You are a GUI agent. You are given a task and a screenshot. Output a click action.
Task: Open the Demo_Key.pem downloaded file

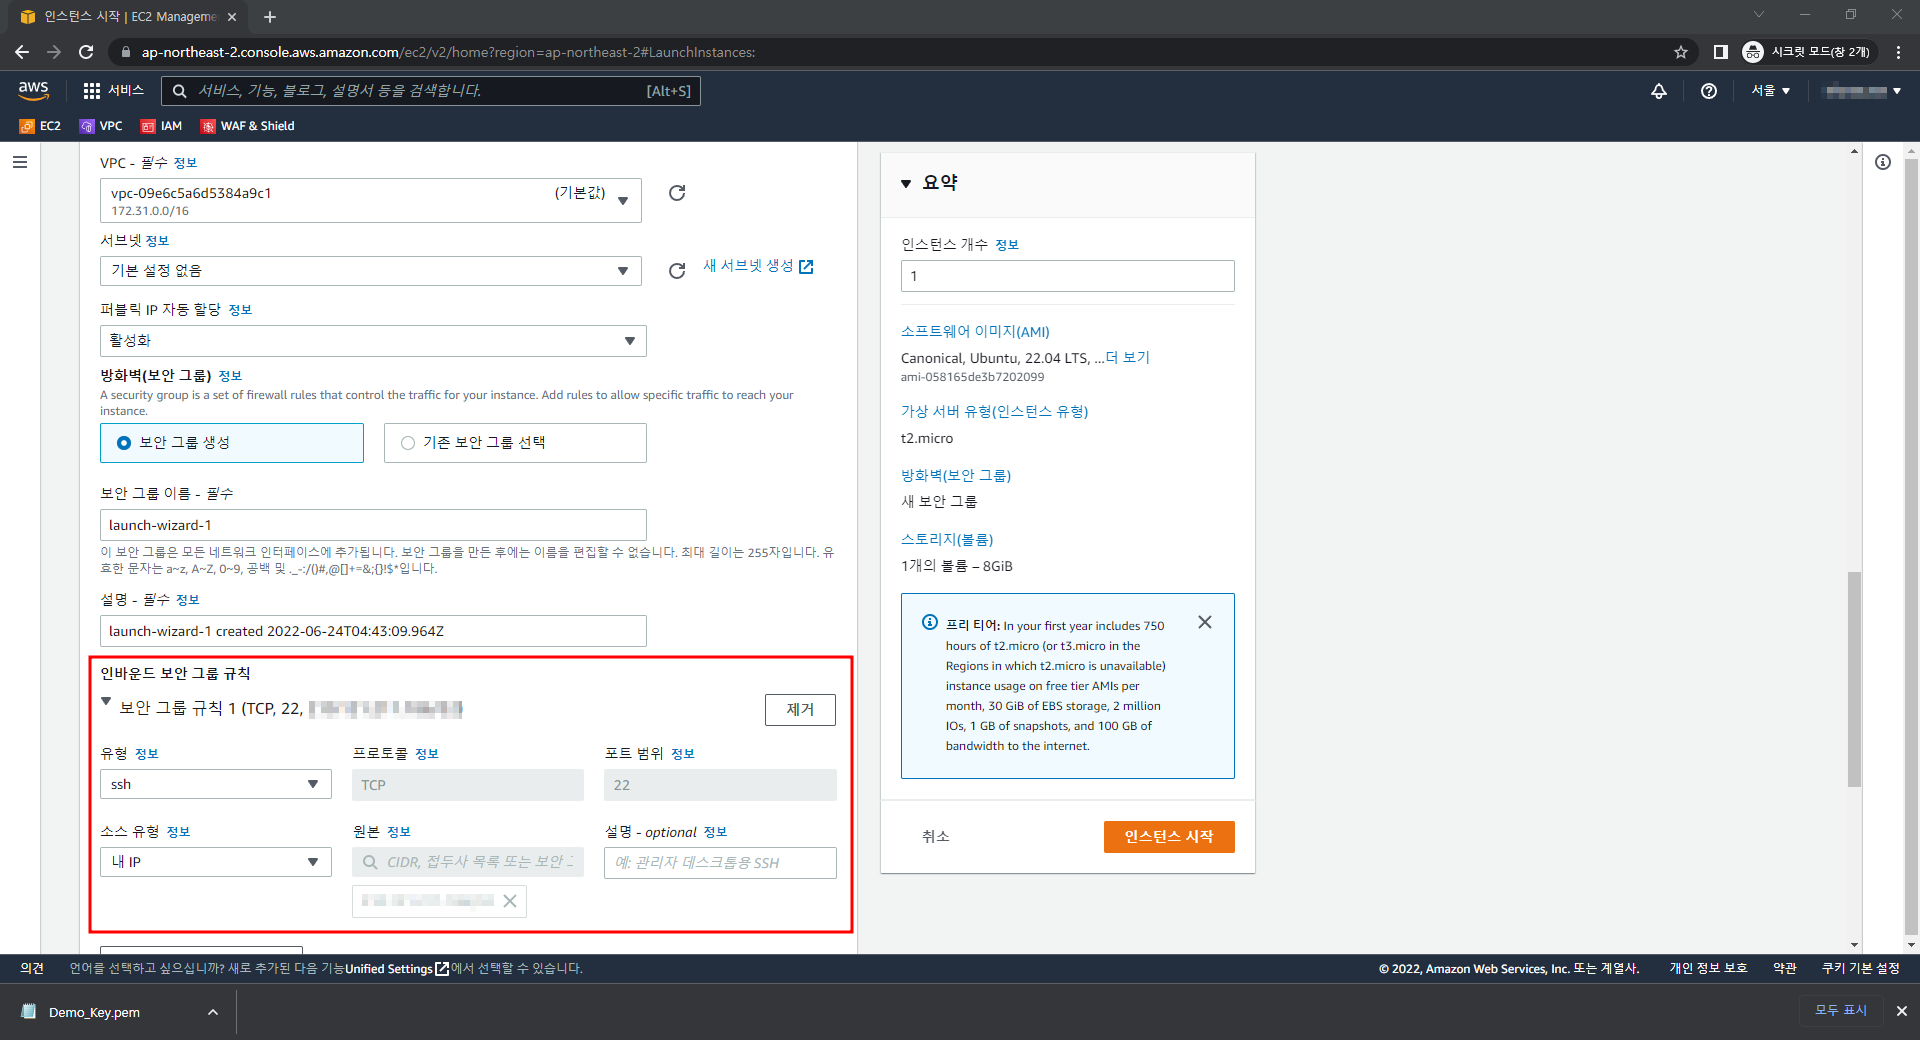[x=94, y=1012]
